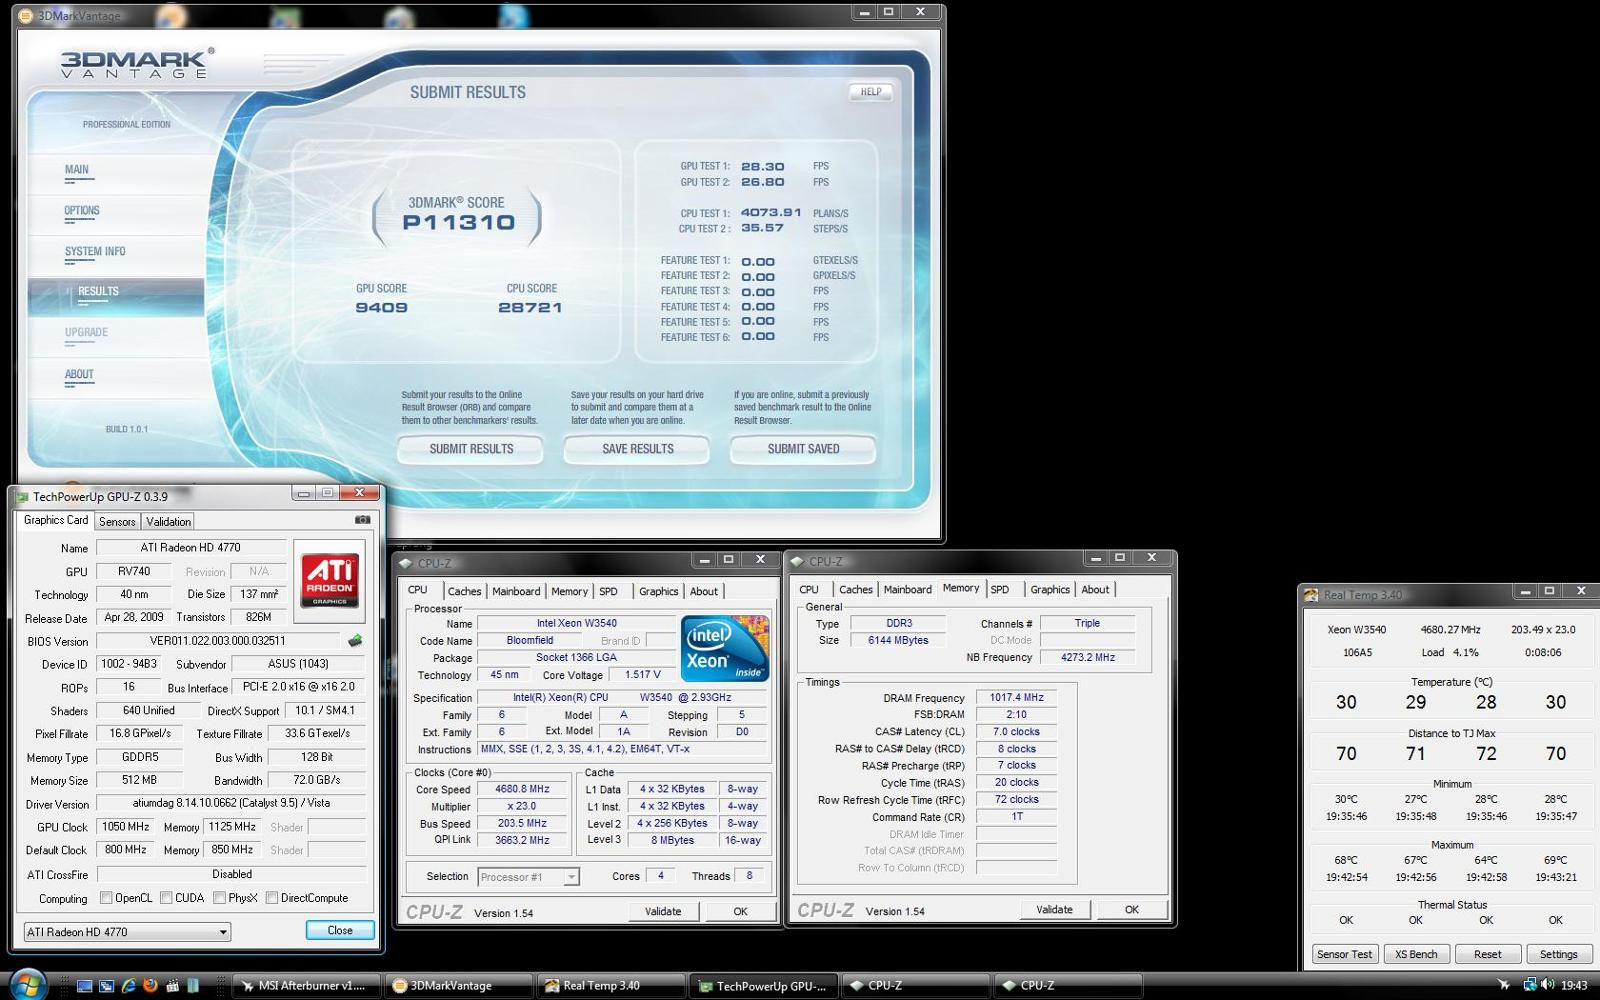Click the network tray icon
Screen dimensions: 1600x1000
click(1529, 985)
